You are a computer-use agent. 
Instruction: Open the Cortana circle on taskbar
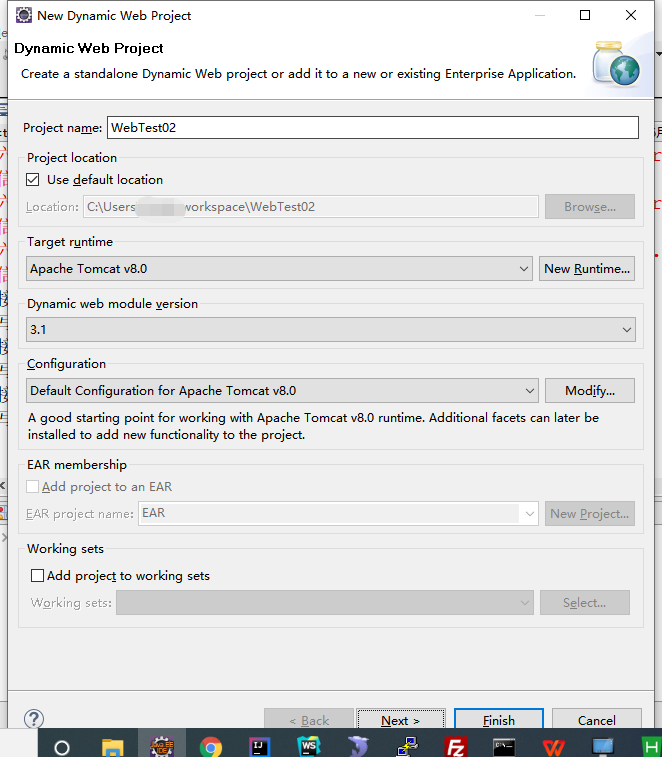(x=62, y=748)
